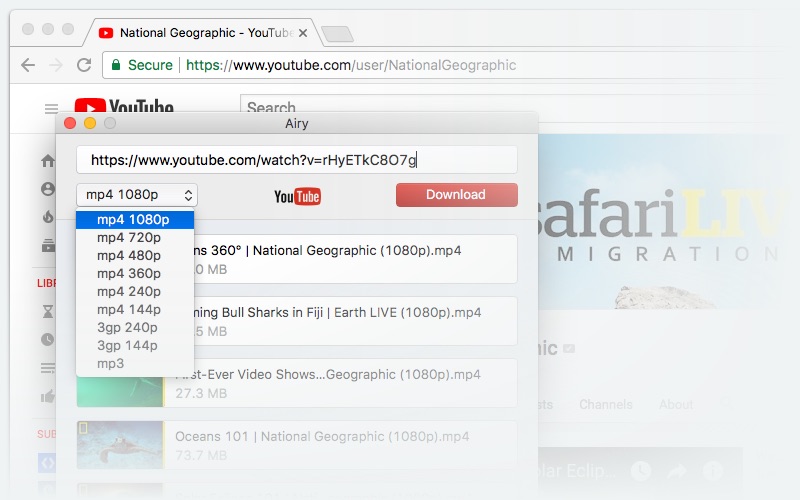This screenshot has height=500, width=800.
Task: Minimize the Airy window with yellow button
Action: [90, 123]
